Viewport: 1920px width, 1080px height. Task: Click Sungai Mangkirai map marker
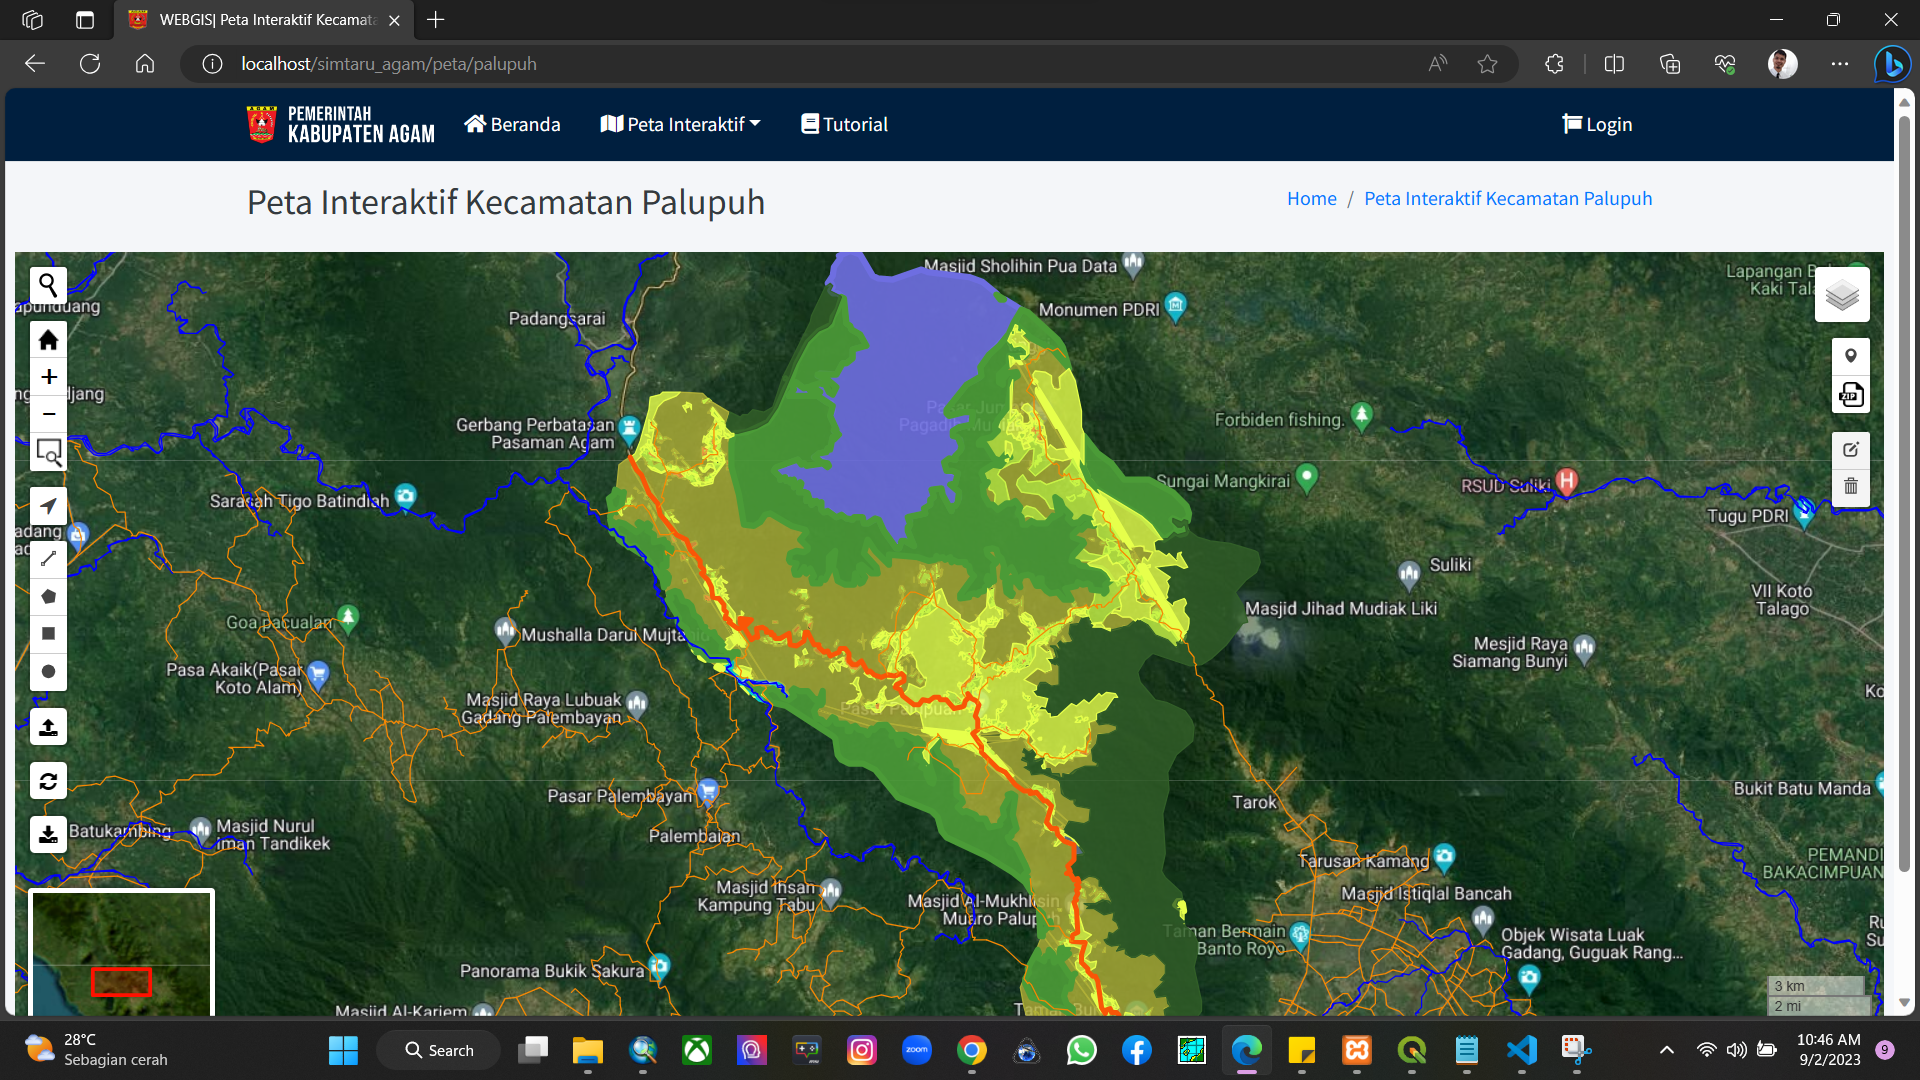(x=1306, y=477)
